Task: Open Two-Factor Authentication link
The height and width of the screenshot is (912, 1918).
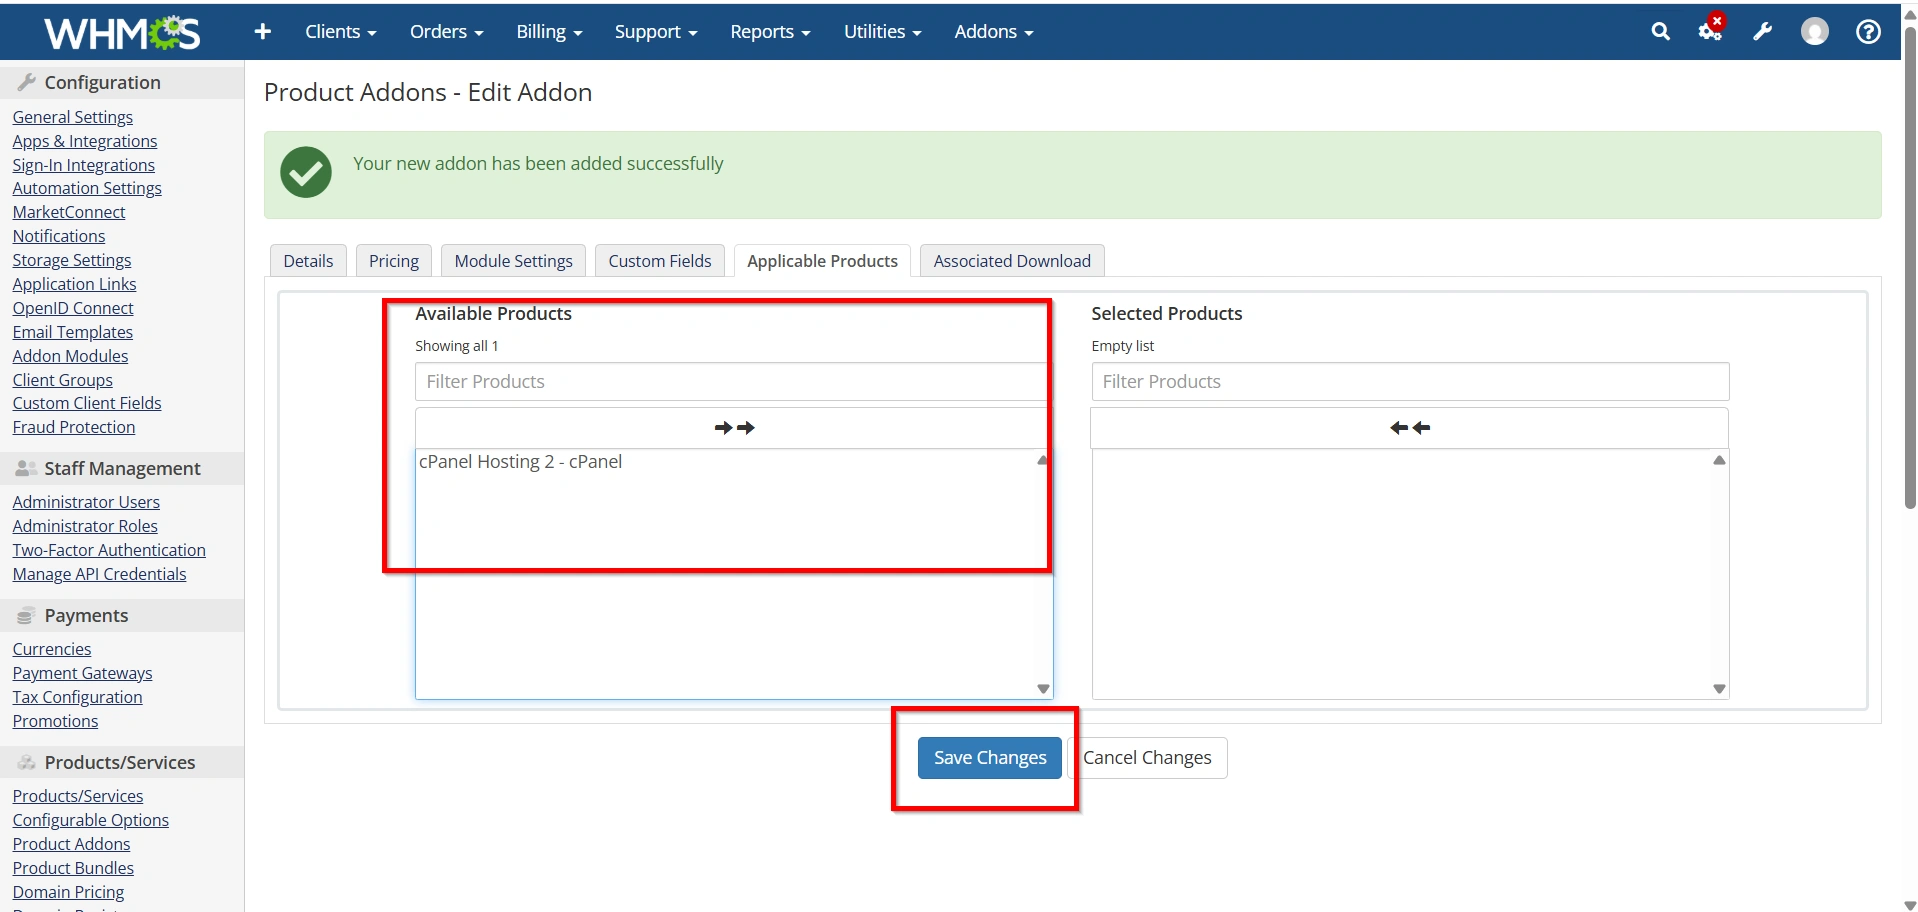Action: click(109, 550)
